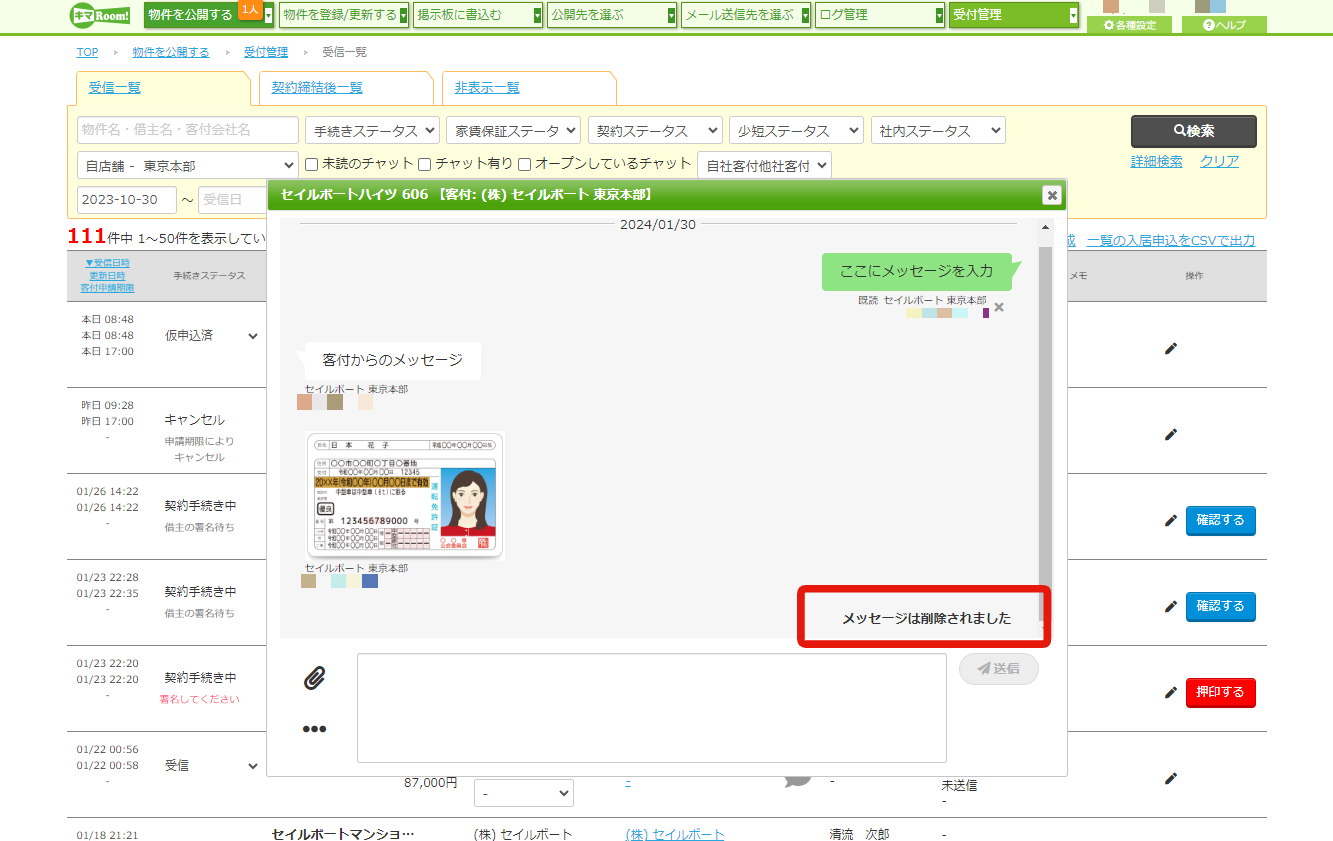Open the 少短ステータス dropdown

pyautogui.click(x=796, y=131)
